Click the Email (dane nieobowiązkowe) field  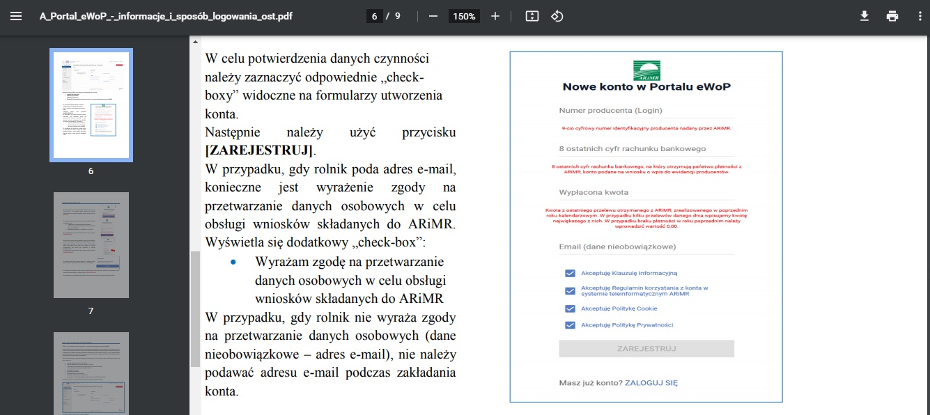(x=646, y=247)
